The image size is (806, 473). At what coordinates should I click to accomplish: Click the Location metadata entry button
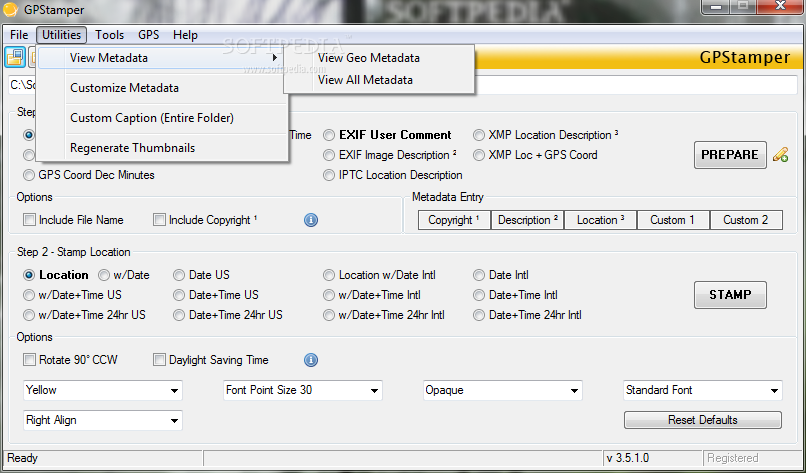600,220
